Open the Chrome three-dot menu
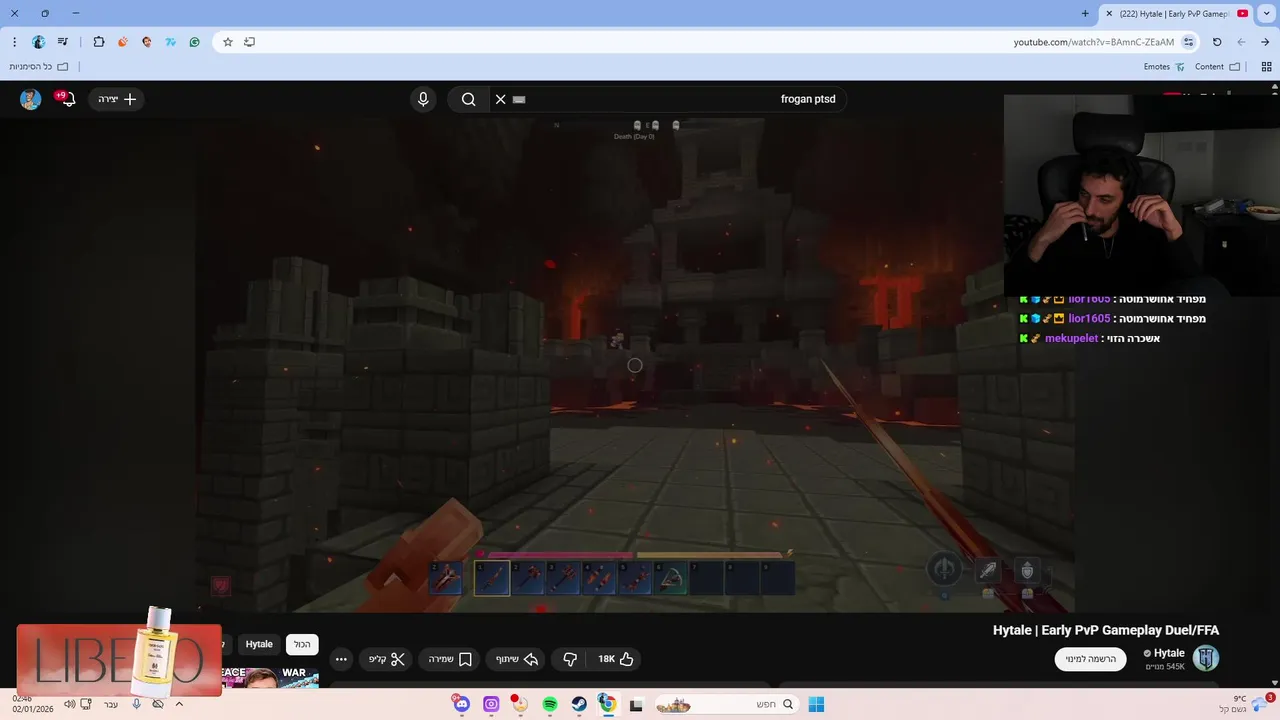Screen dimensions: 1280x720 pos(14,42)
